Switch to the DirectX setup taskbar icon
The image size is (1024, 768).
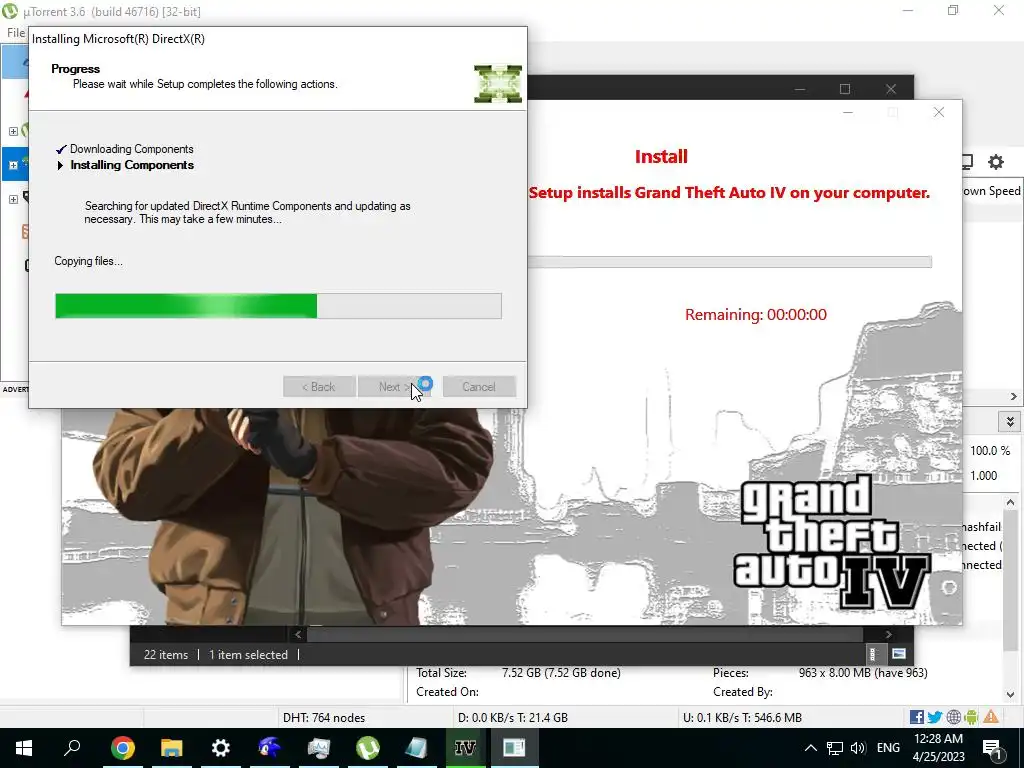coord(514,748)
